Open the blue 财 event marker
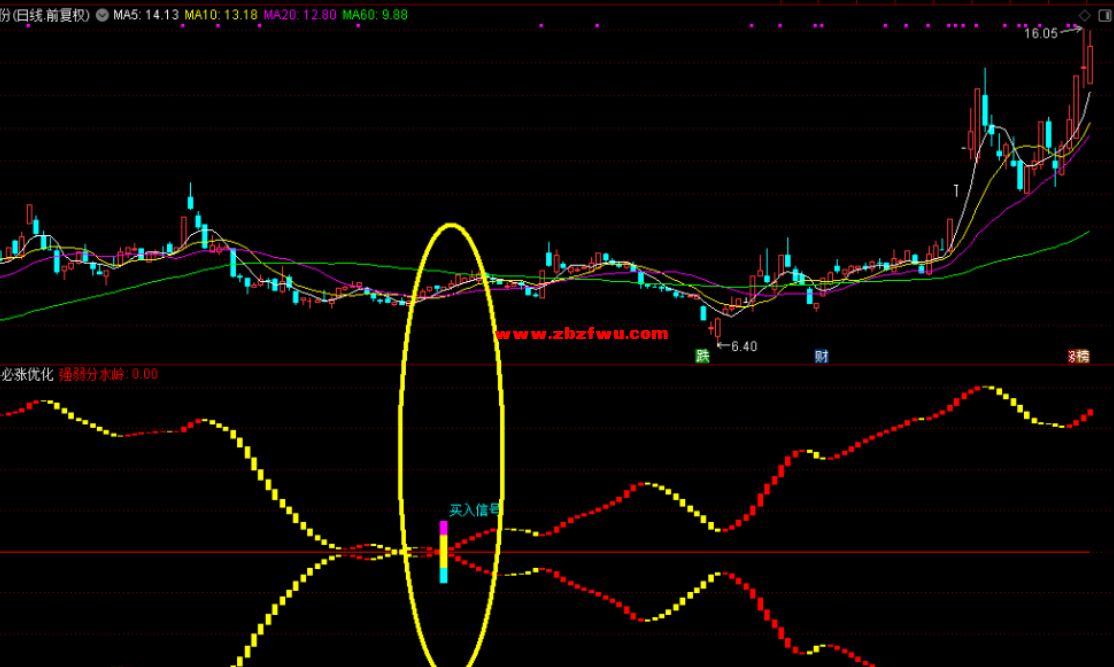Viewport: 1114px width, 667px height. [821, 356]
